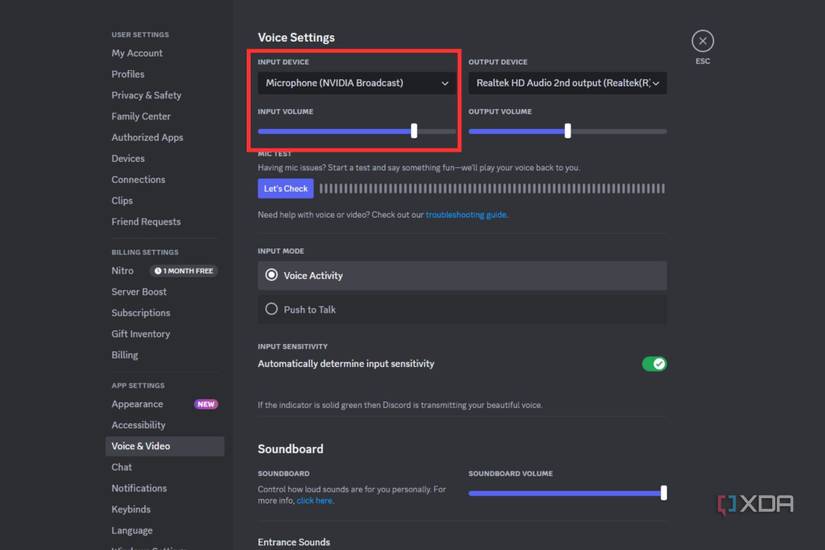The width and height of the screenshot is (825, 550).
Task: Open Chat settings
Action: point(122,467)
